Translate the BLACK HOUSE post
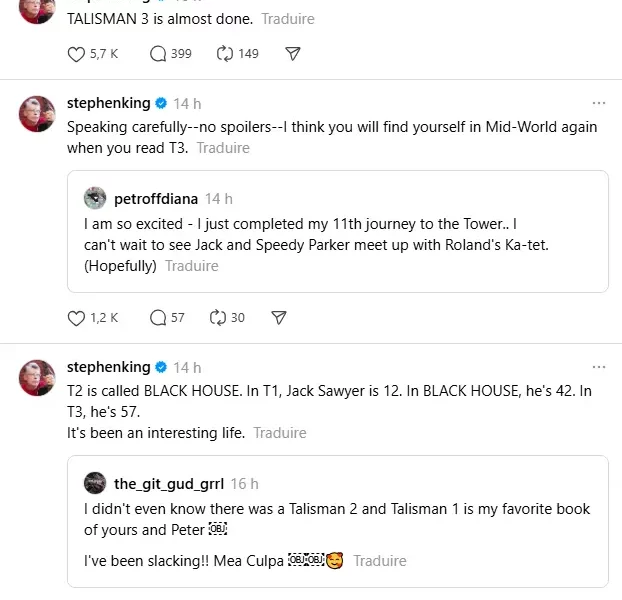 [280, 433]
